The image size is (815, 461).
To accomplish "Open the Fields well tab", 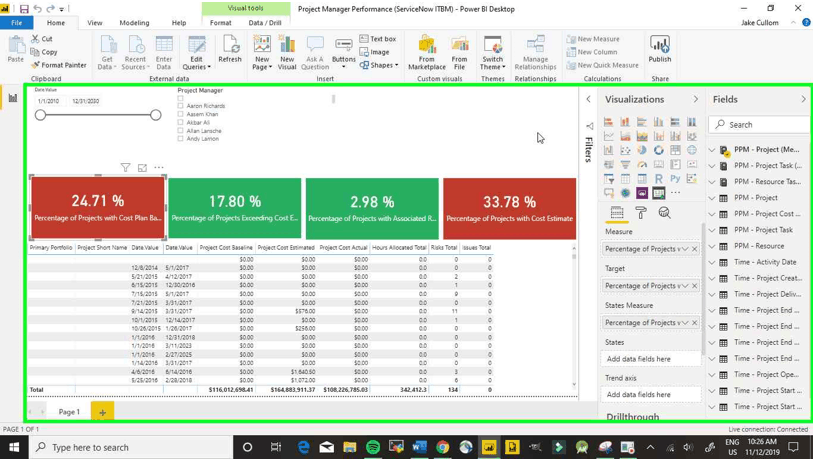I will [x=617, y=213].
